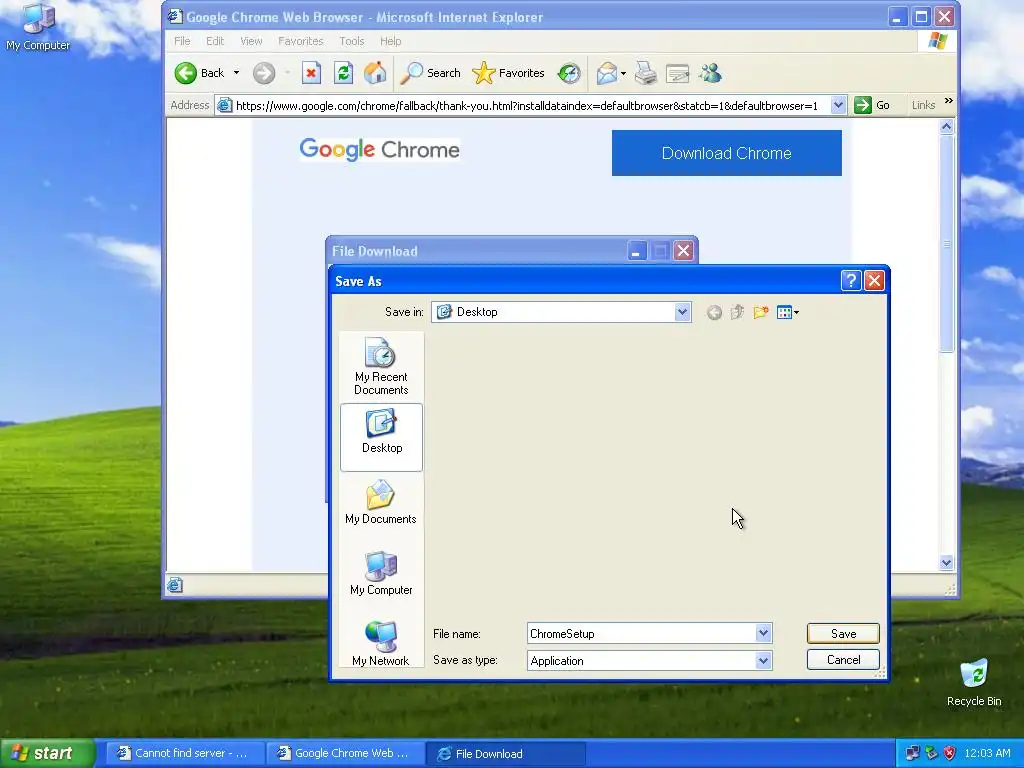The height and width of the screenshot is (768, 1024).
Task: Open the Favorites menu in menu bar
Action: 300,41
